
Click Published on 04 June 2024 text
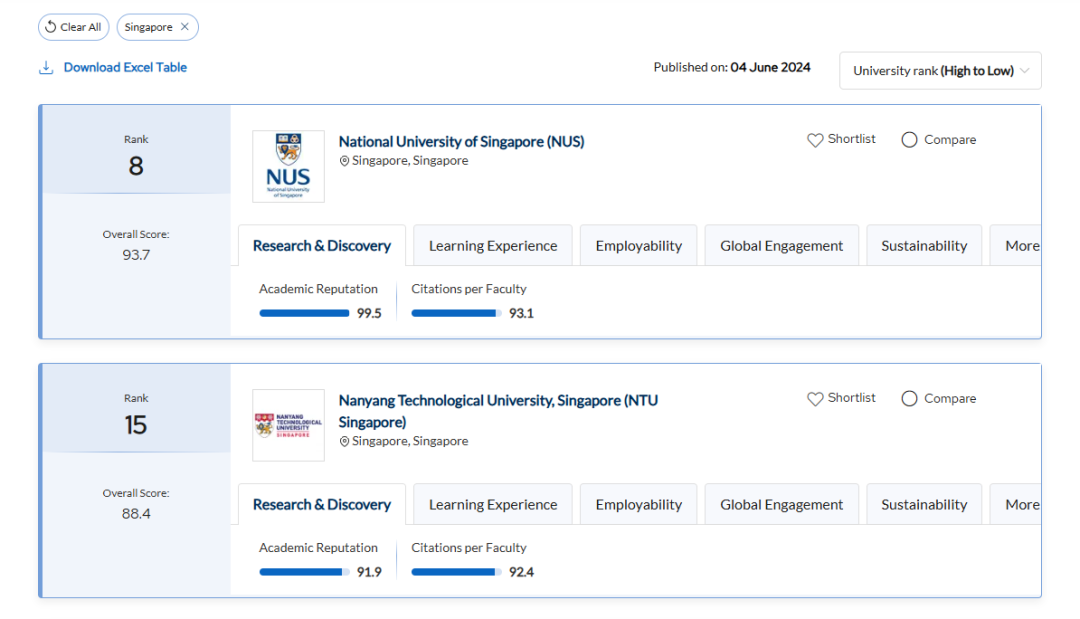731,67
